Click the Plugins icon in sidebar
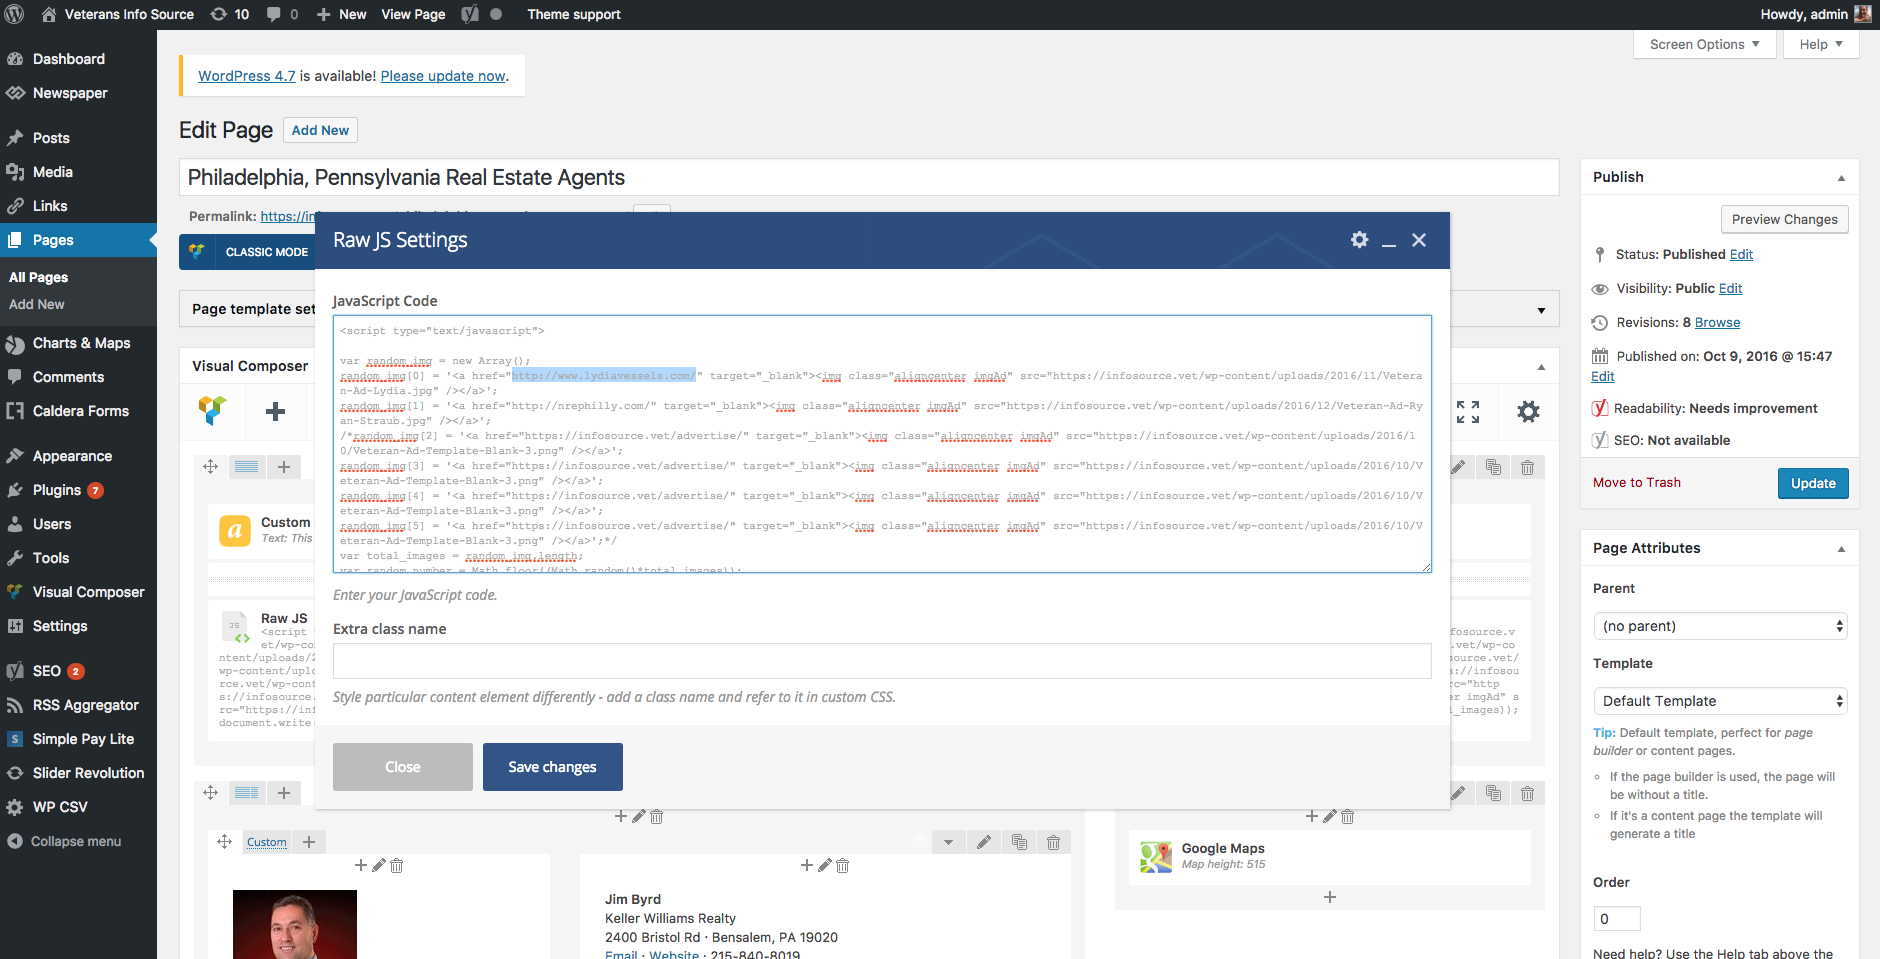This screenshot has width=1880, height=959. coord(15,490)
